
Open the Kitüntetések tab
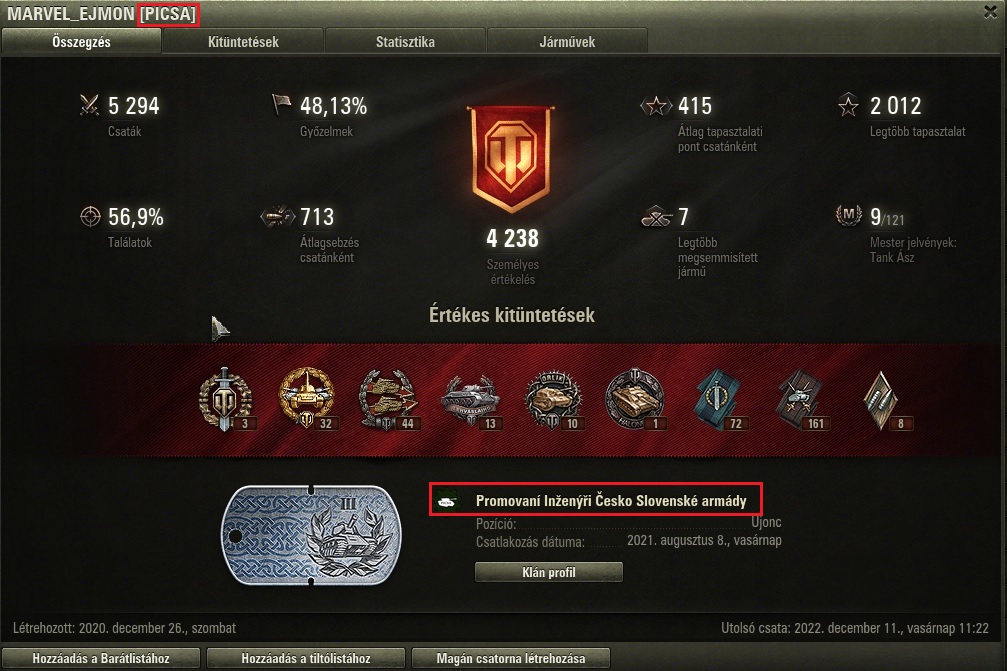tap(243, 42)
